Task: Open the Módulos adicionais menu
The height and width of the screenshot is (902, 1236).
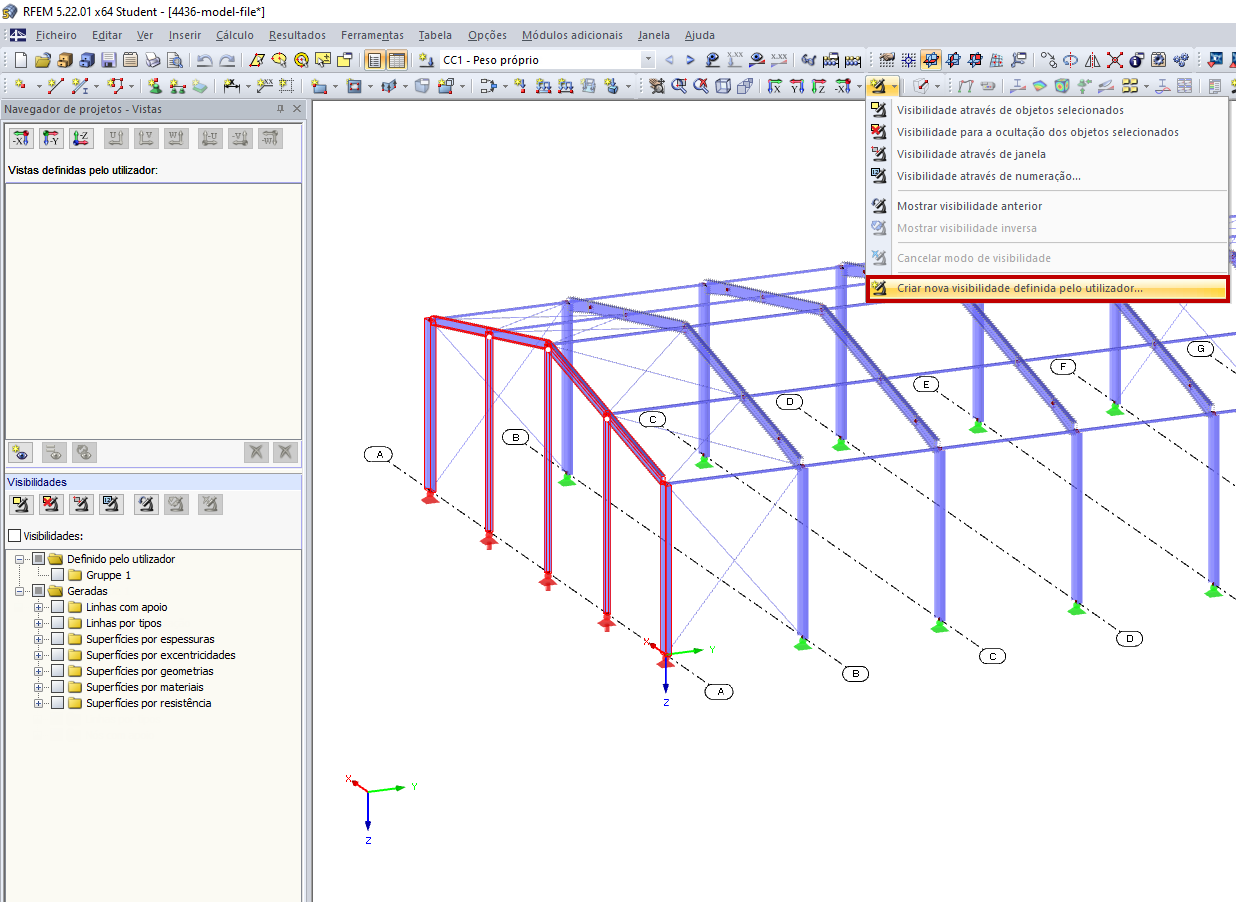Action: (572, 35)
